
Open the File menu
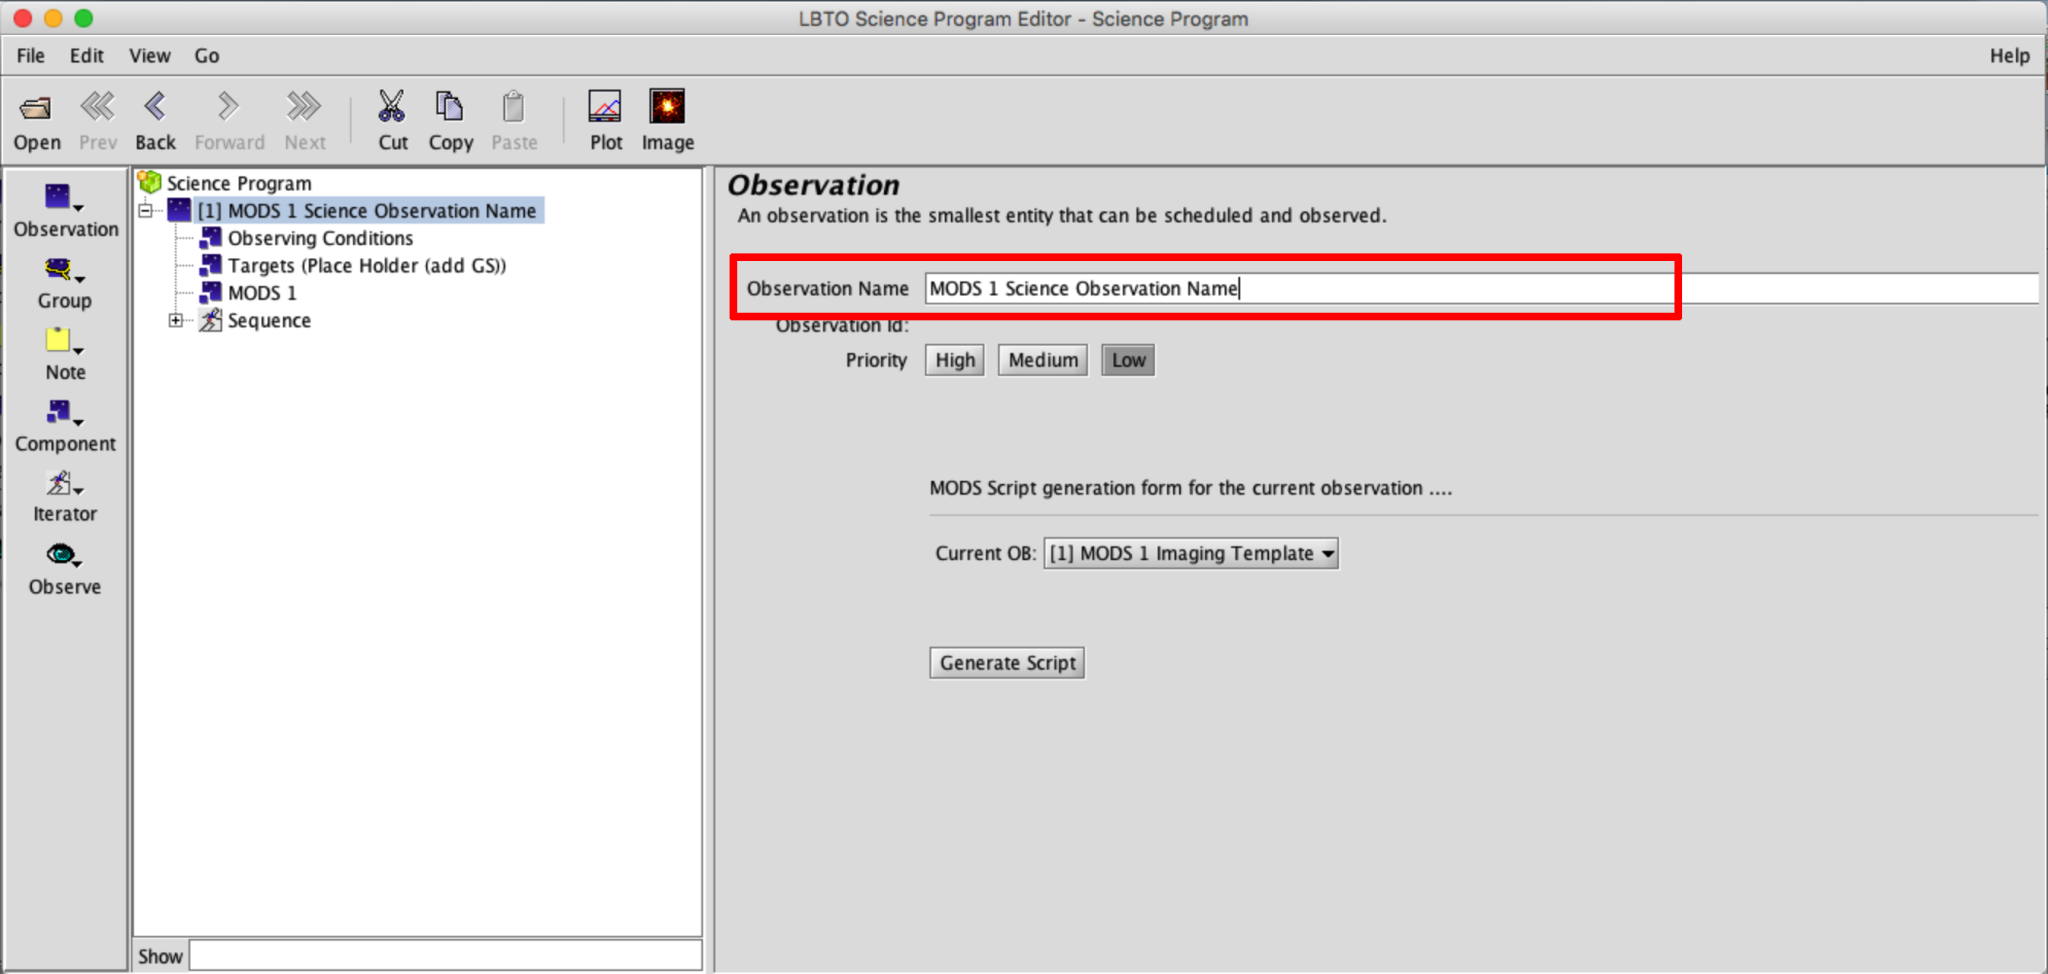(31, 55)
